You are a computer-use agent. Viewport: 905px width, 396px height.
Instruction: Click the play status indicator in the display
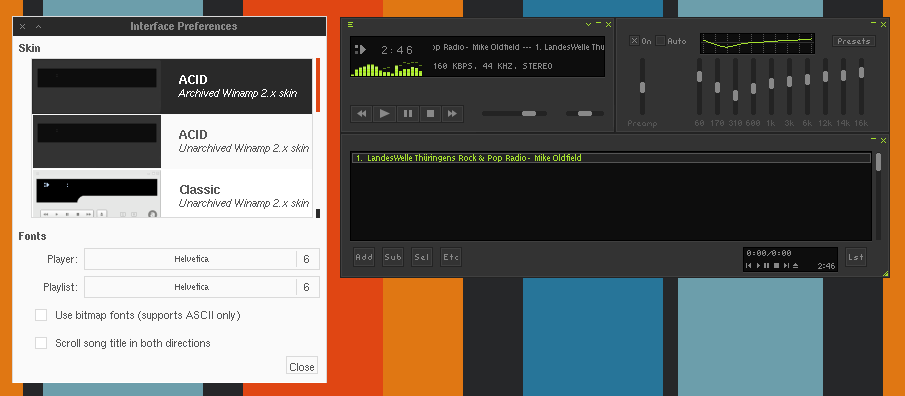point(360,50)
